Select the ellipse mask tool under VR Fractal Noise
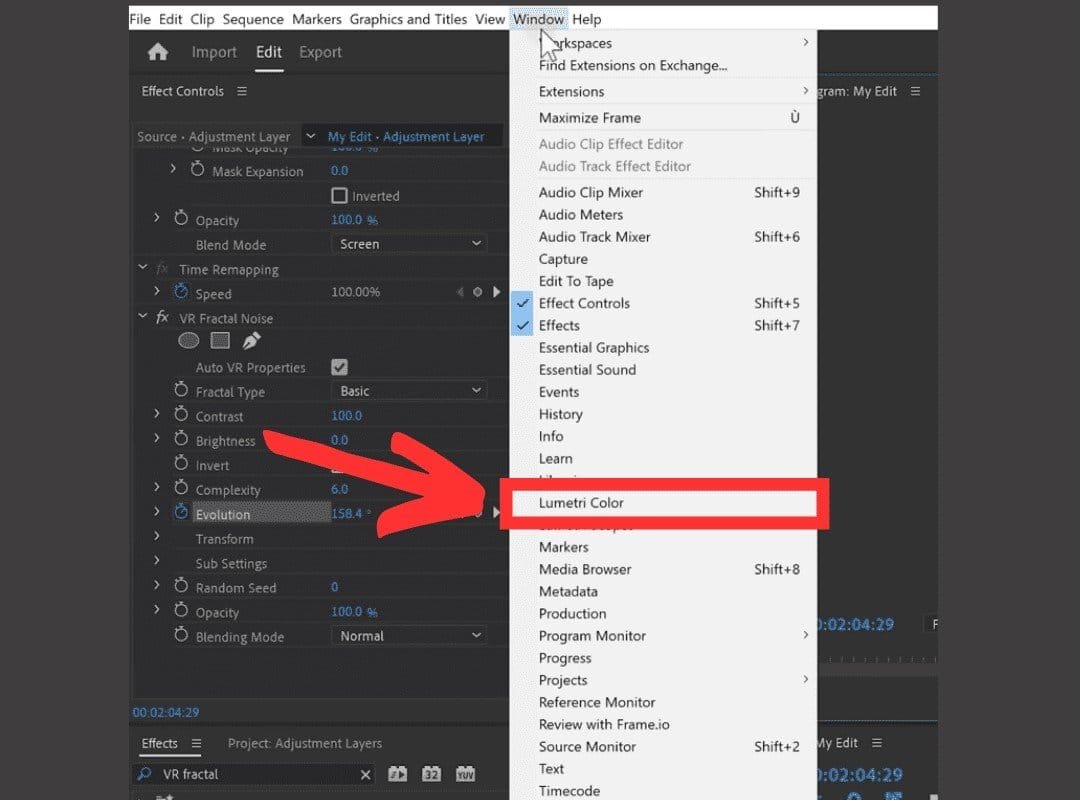 coord(188,341)
